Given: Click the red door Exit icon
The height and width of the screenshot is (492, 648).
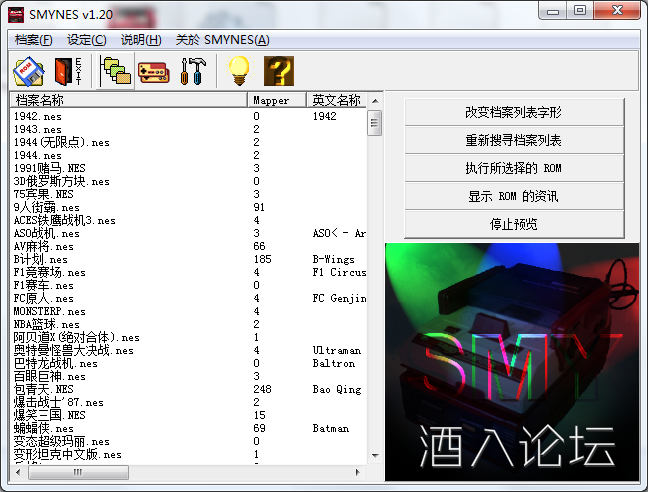Looking at the screenshot, I should coord(67,71).
